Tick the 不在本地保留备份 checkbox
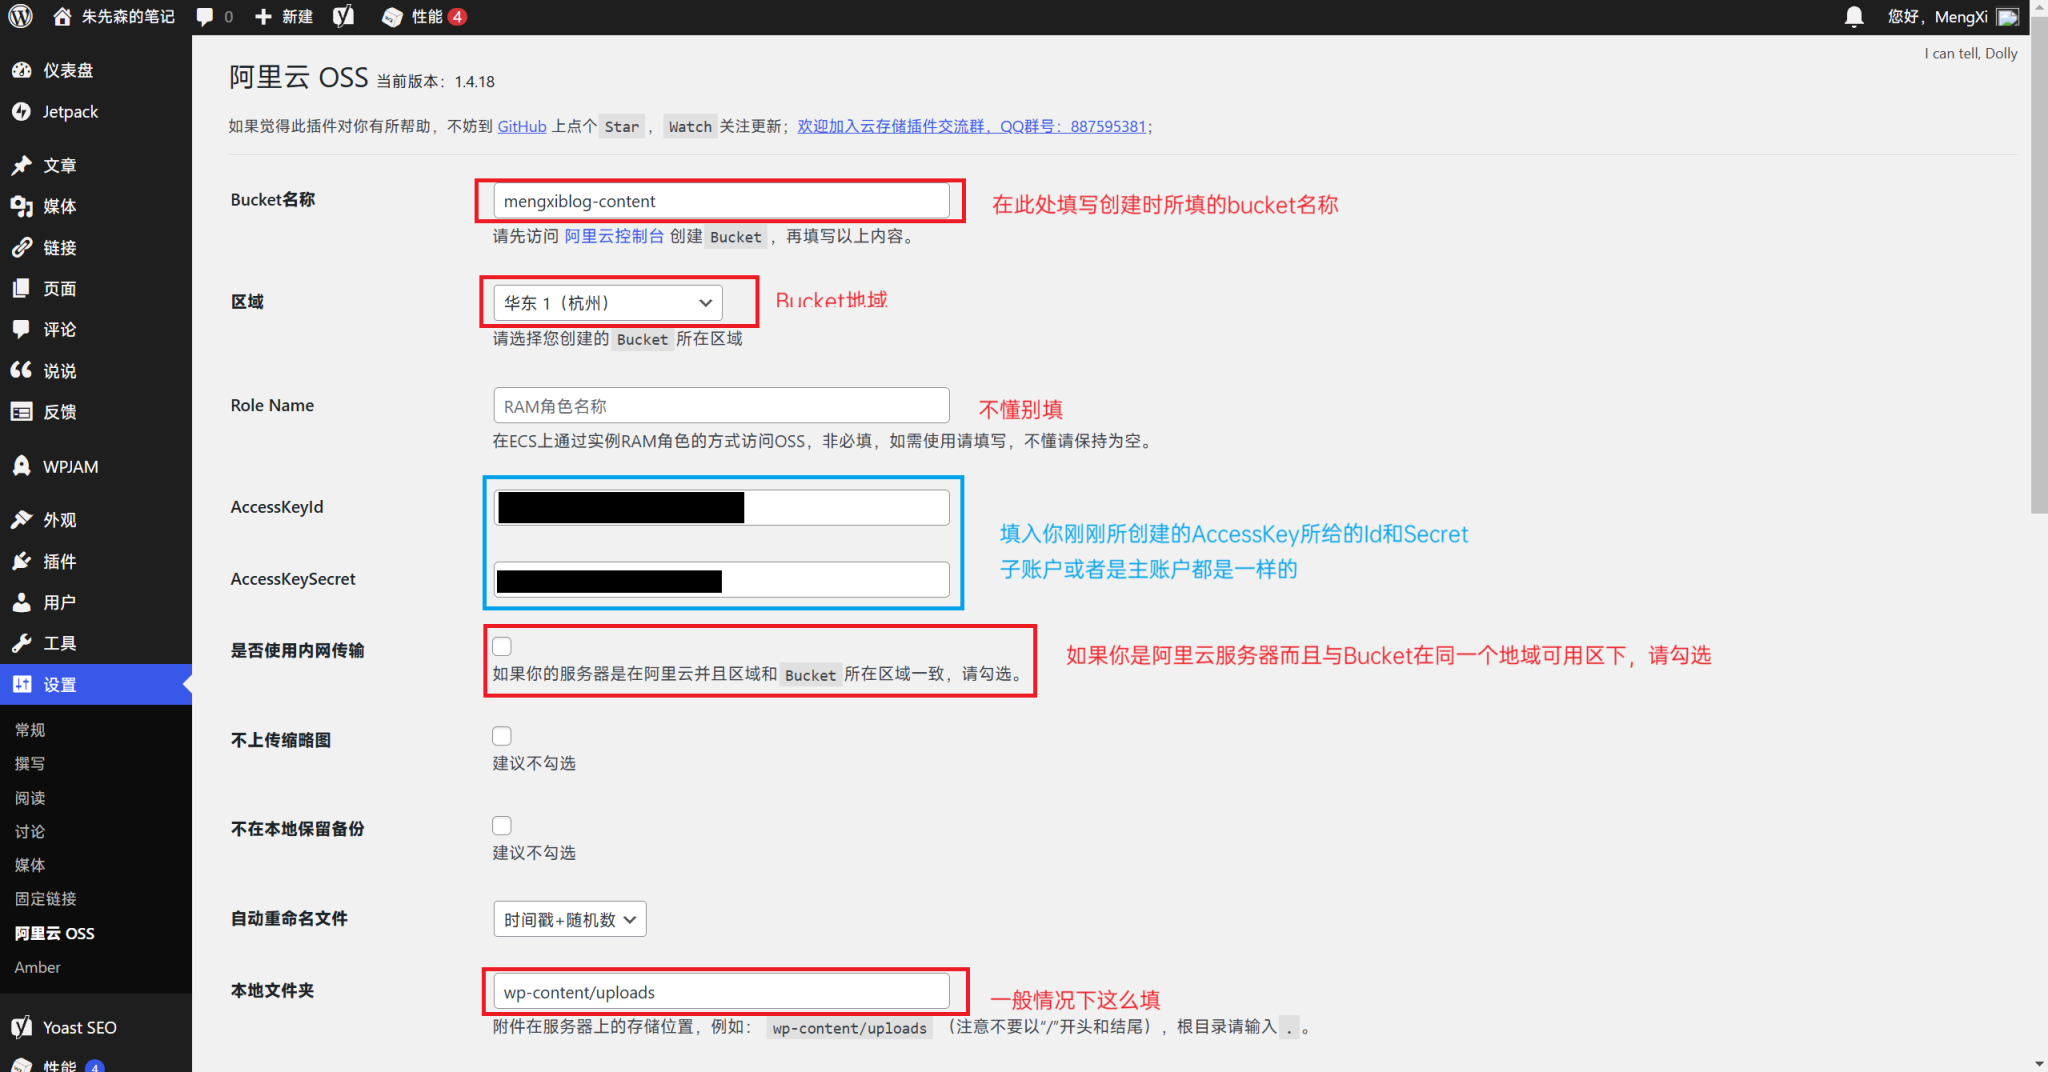 (502, 826)
